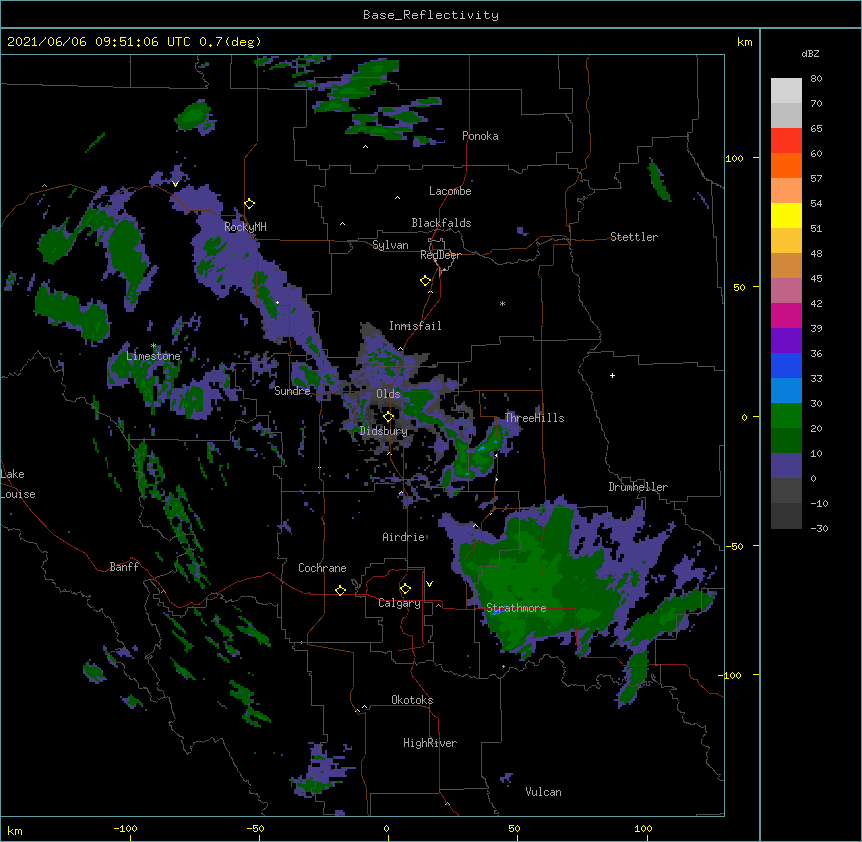Click the yellow V marker northwest of RockyMH

tap(175, 184)
